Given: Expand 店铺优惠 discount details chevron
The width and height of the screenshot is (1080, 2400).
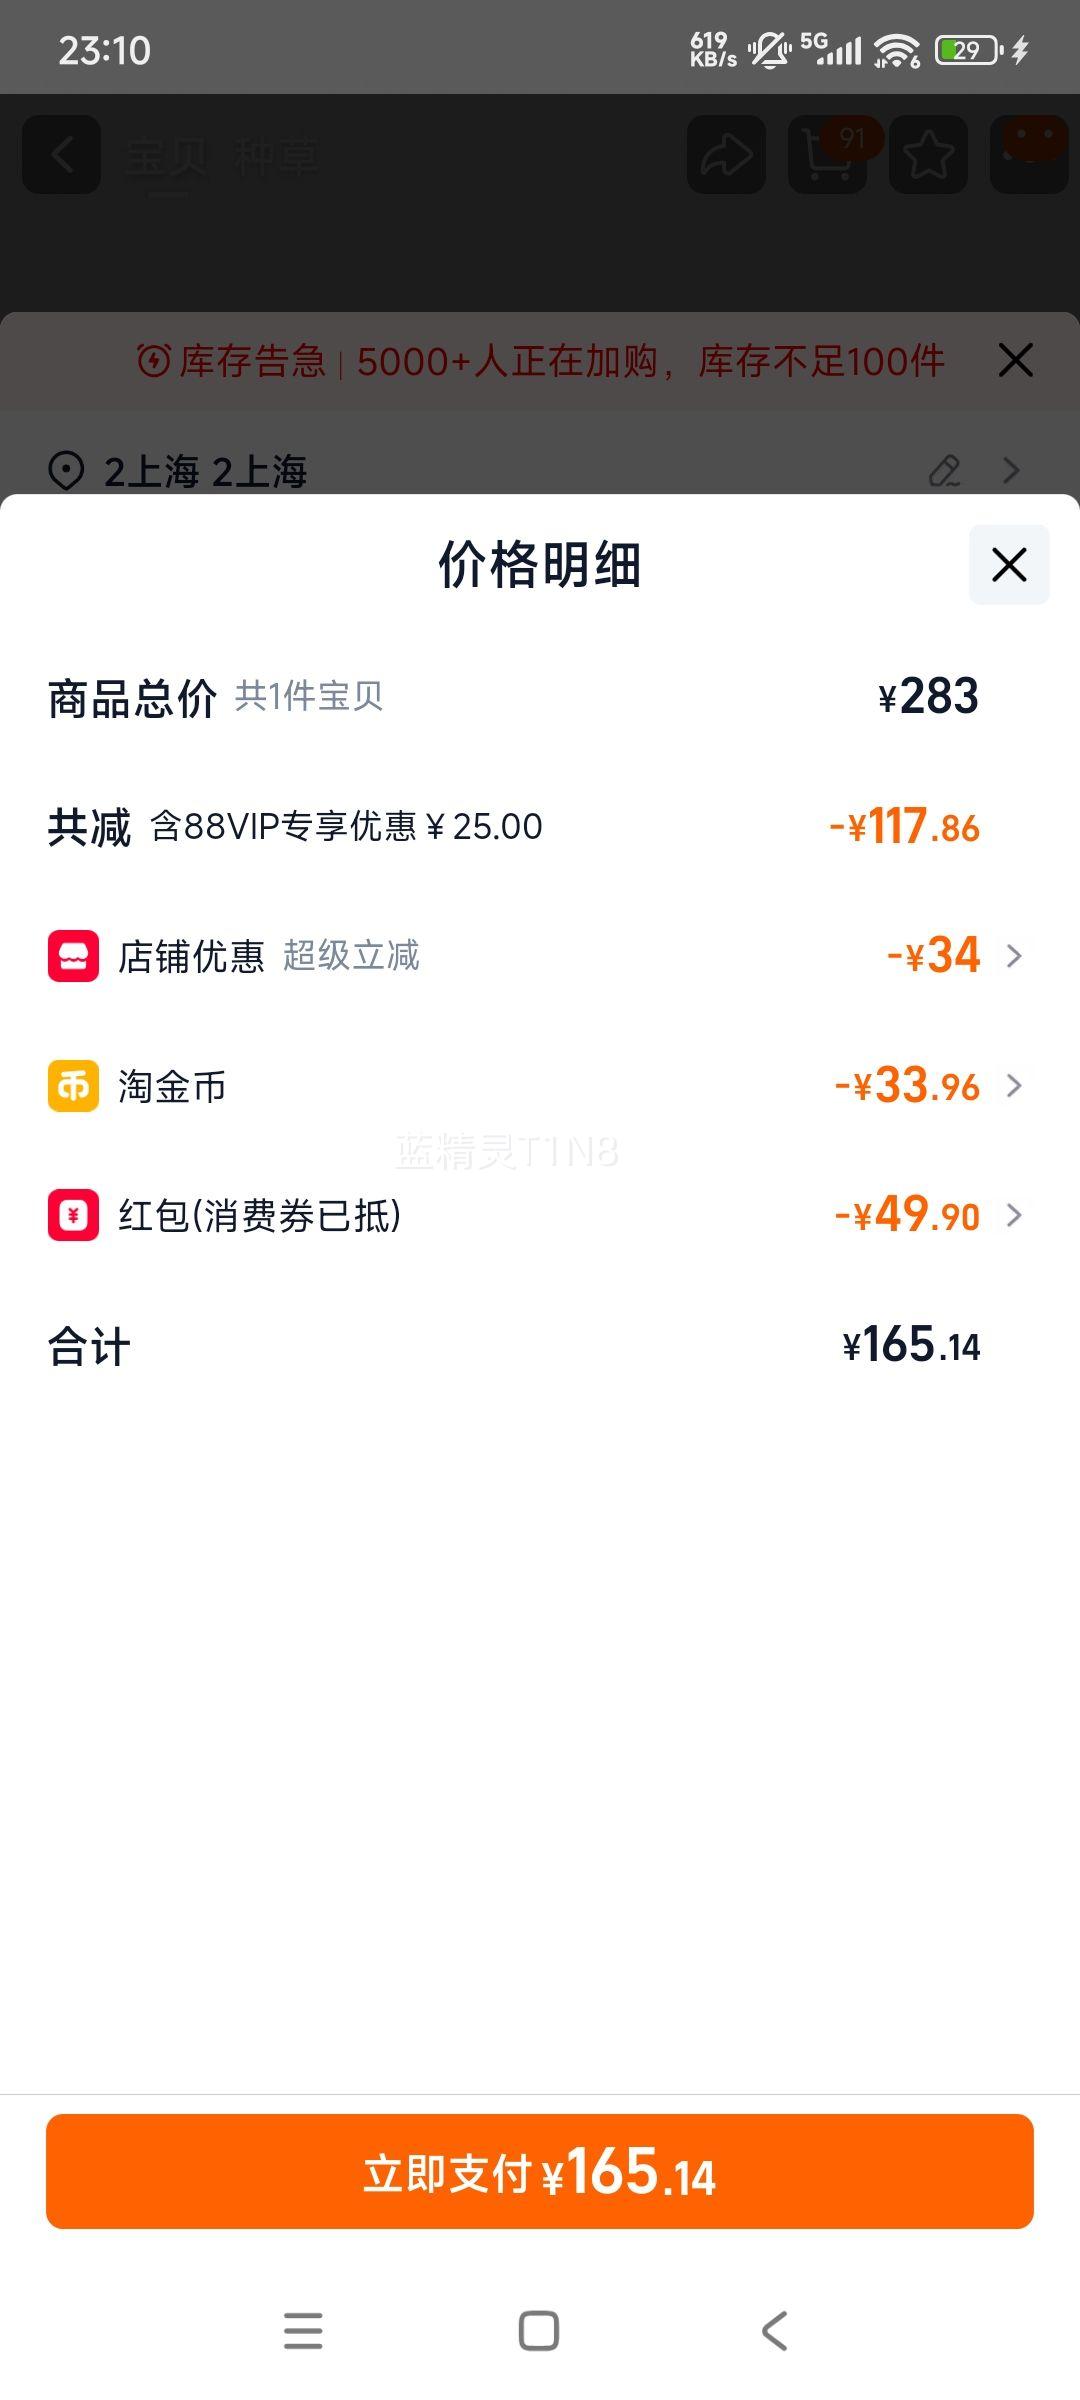Looking at the screenshot, I should click(x=1014, y=956).
